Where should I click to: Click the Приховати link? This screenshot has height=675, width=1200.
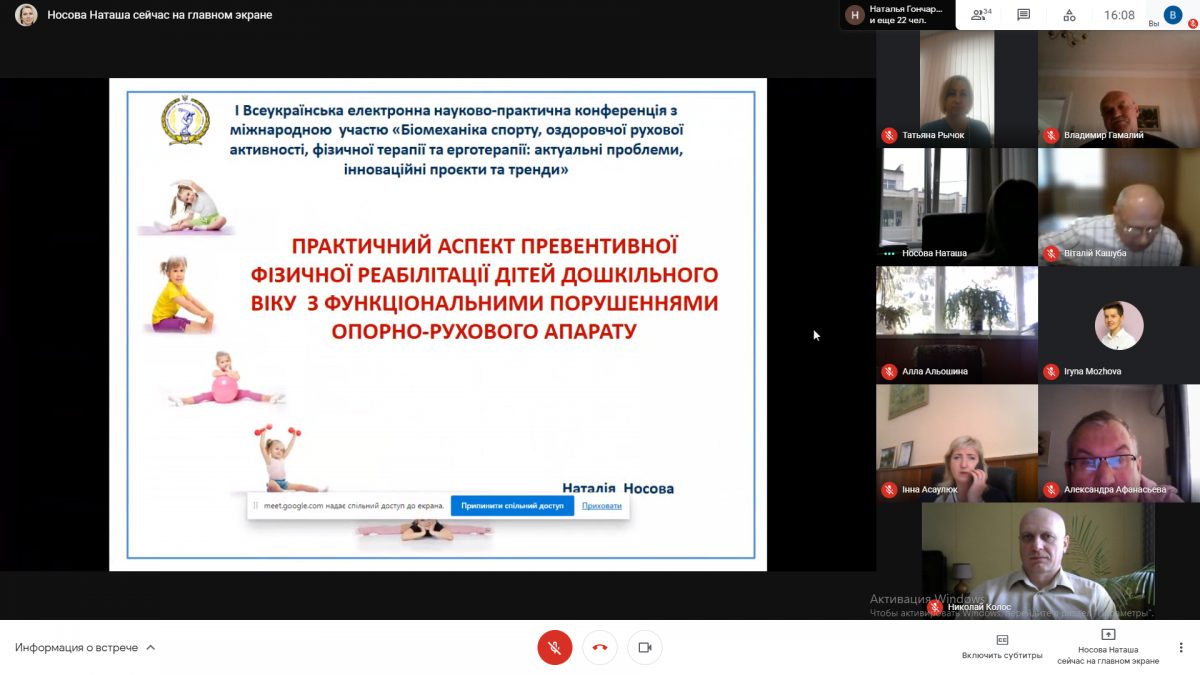pyautogui.click(x=601, y=506)
